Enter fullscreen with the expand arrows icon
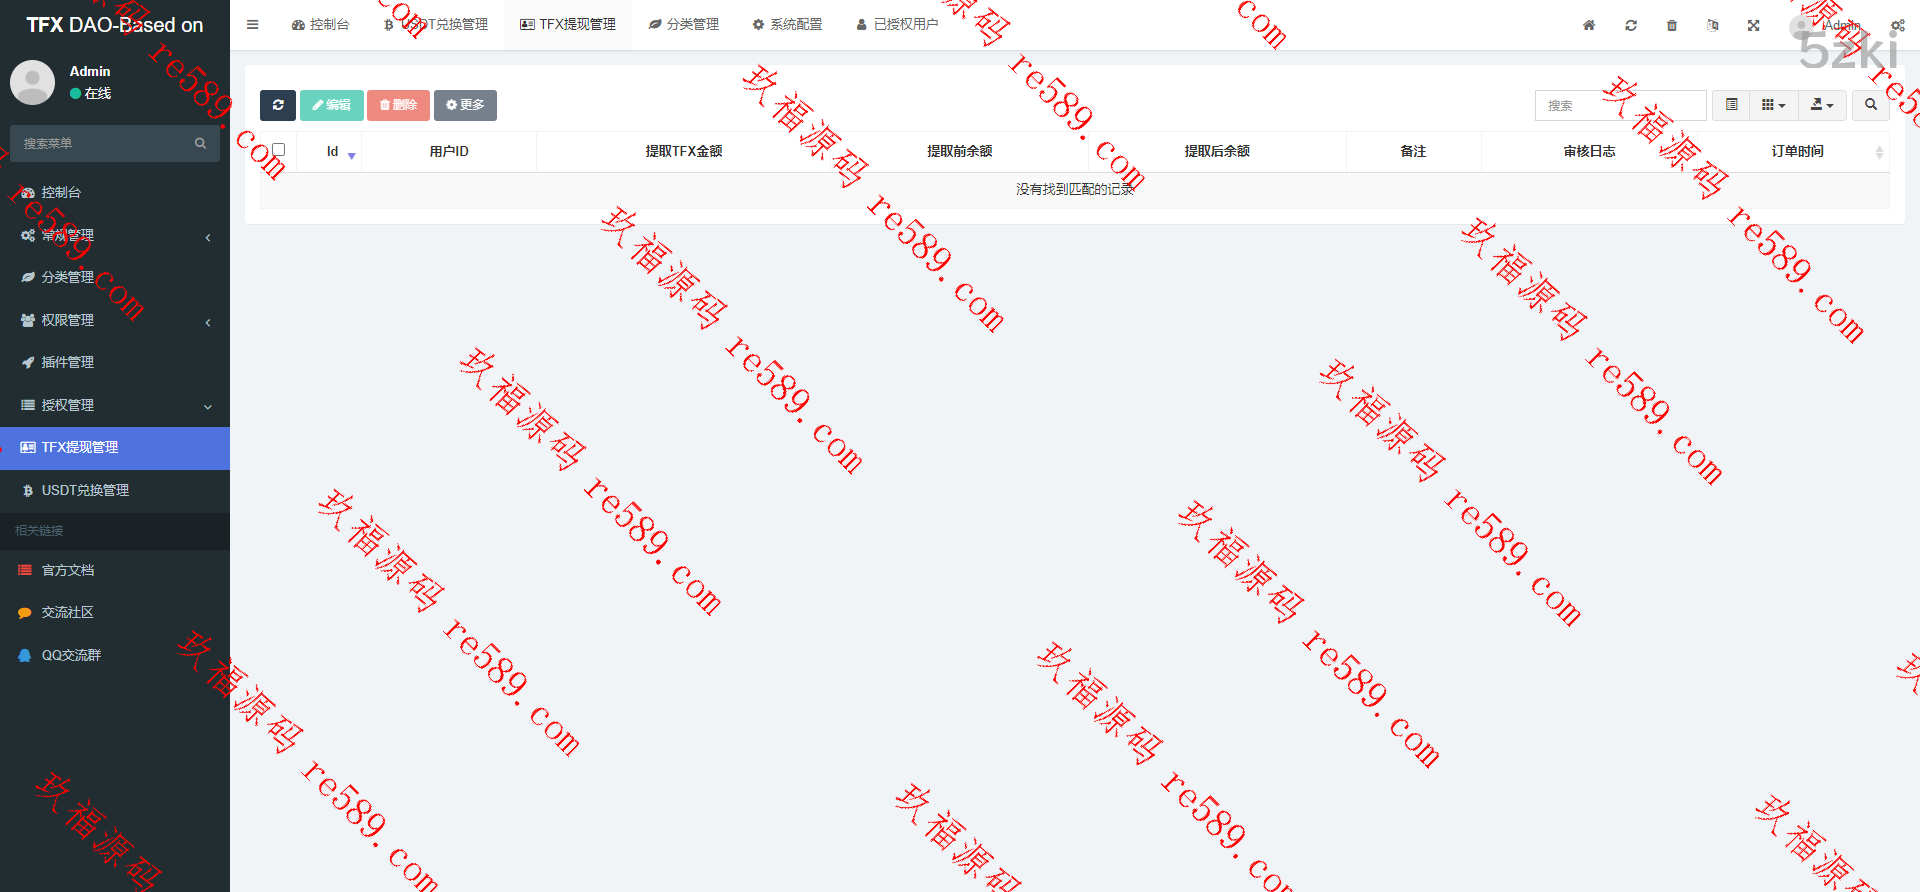 1754,25
